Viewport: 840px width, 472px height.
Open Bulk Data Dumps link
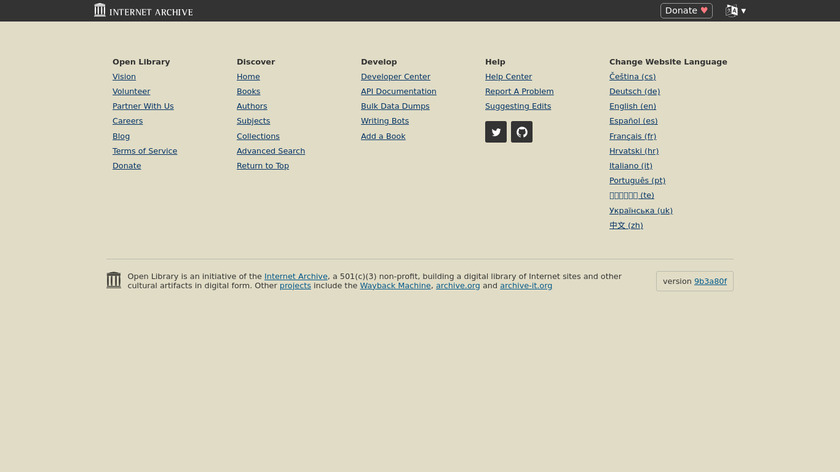point(395,106)
